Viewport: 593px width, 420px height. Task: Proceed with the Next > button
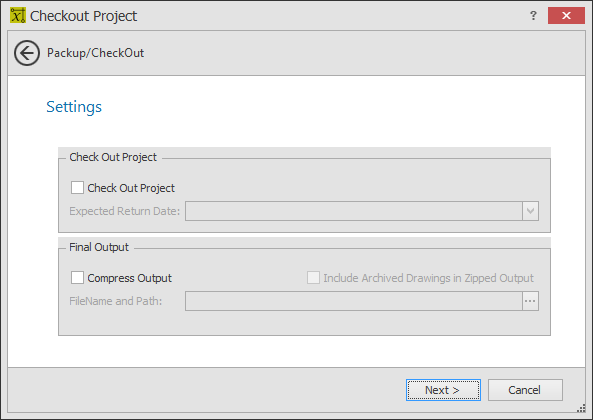tap(443, 390)
